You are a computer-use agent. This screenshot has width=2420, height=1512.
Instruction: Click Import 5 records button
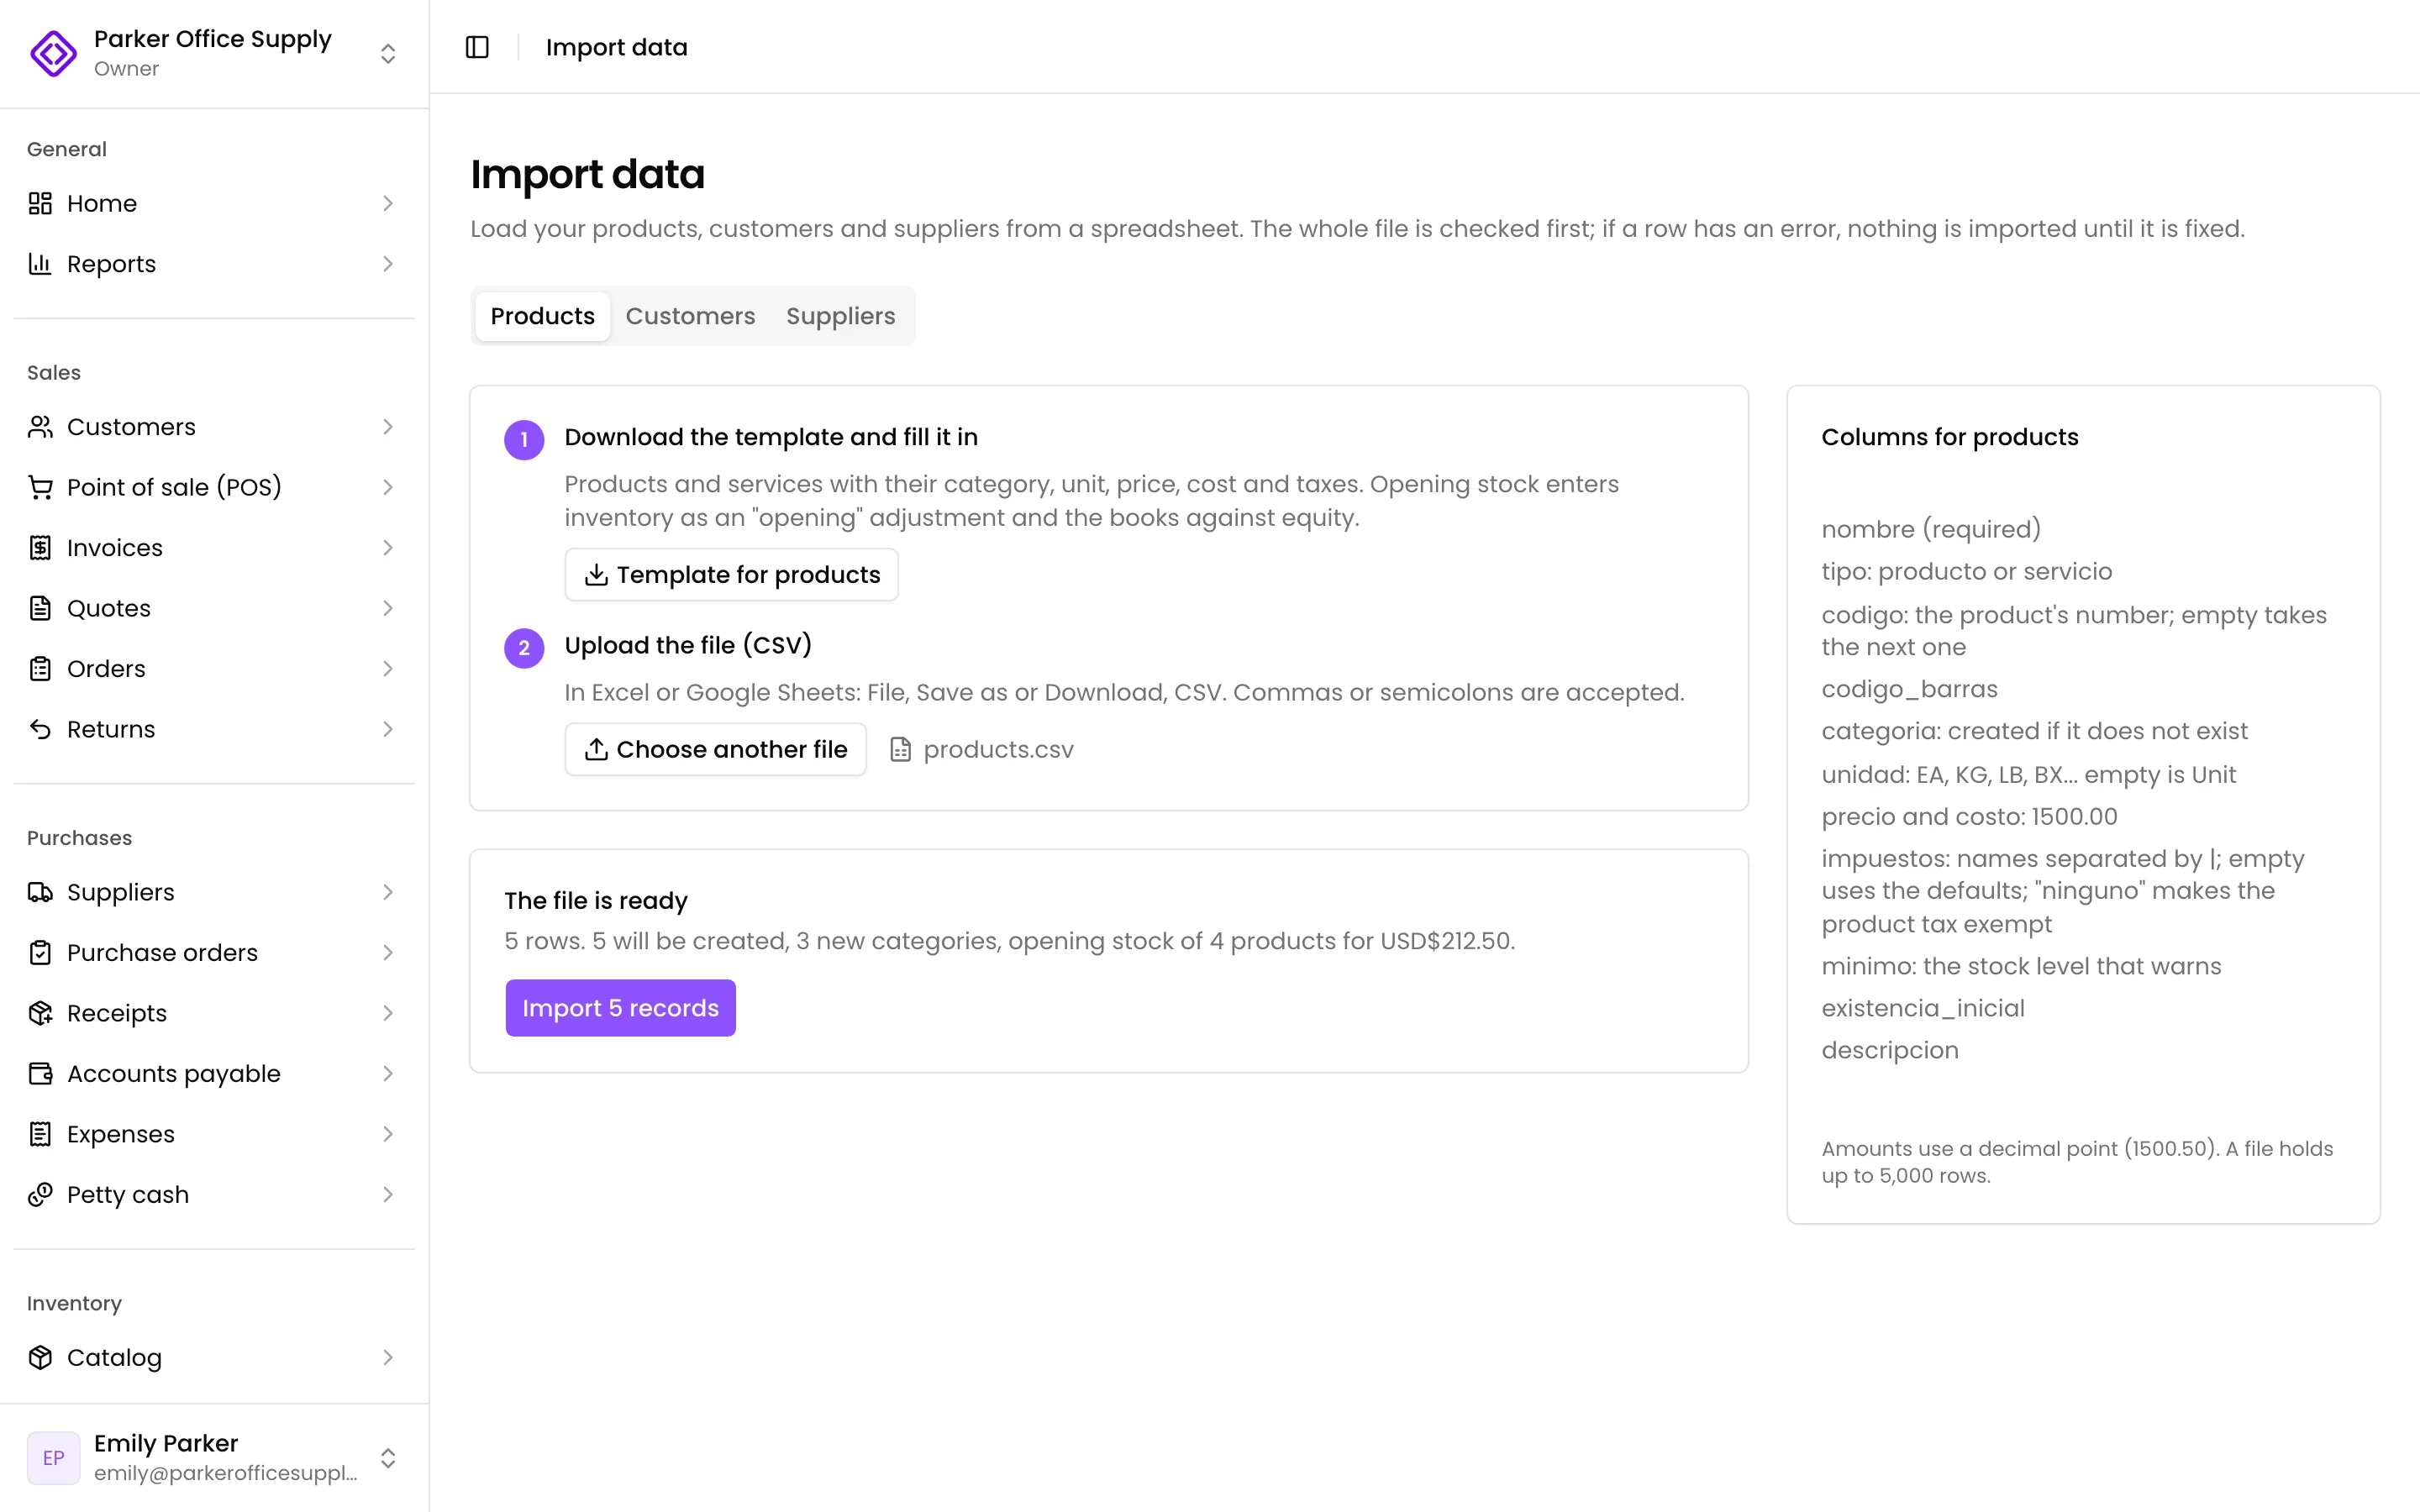[x=620, y=1008]
